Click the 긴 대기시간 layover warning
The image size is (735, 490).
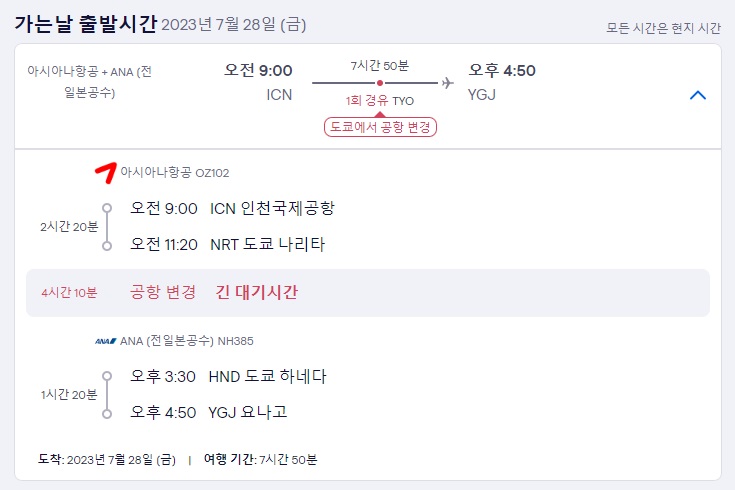click(256, 292)
